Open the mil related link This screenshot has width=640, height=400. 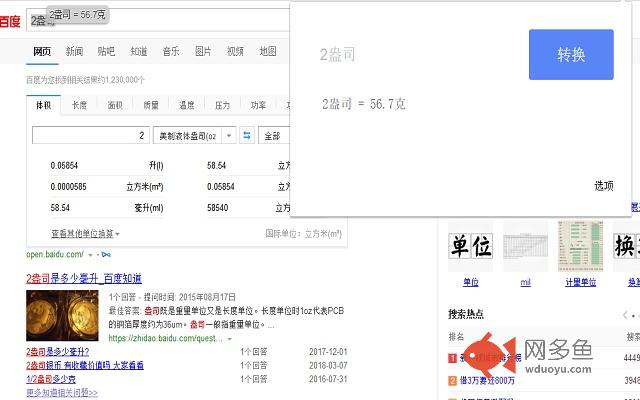(x=525, y=282)
